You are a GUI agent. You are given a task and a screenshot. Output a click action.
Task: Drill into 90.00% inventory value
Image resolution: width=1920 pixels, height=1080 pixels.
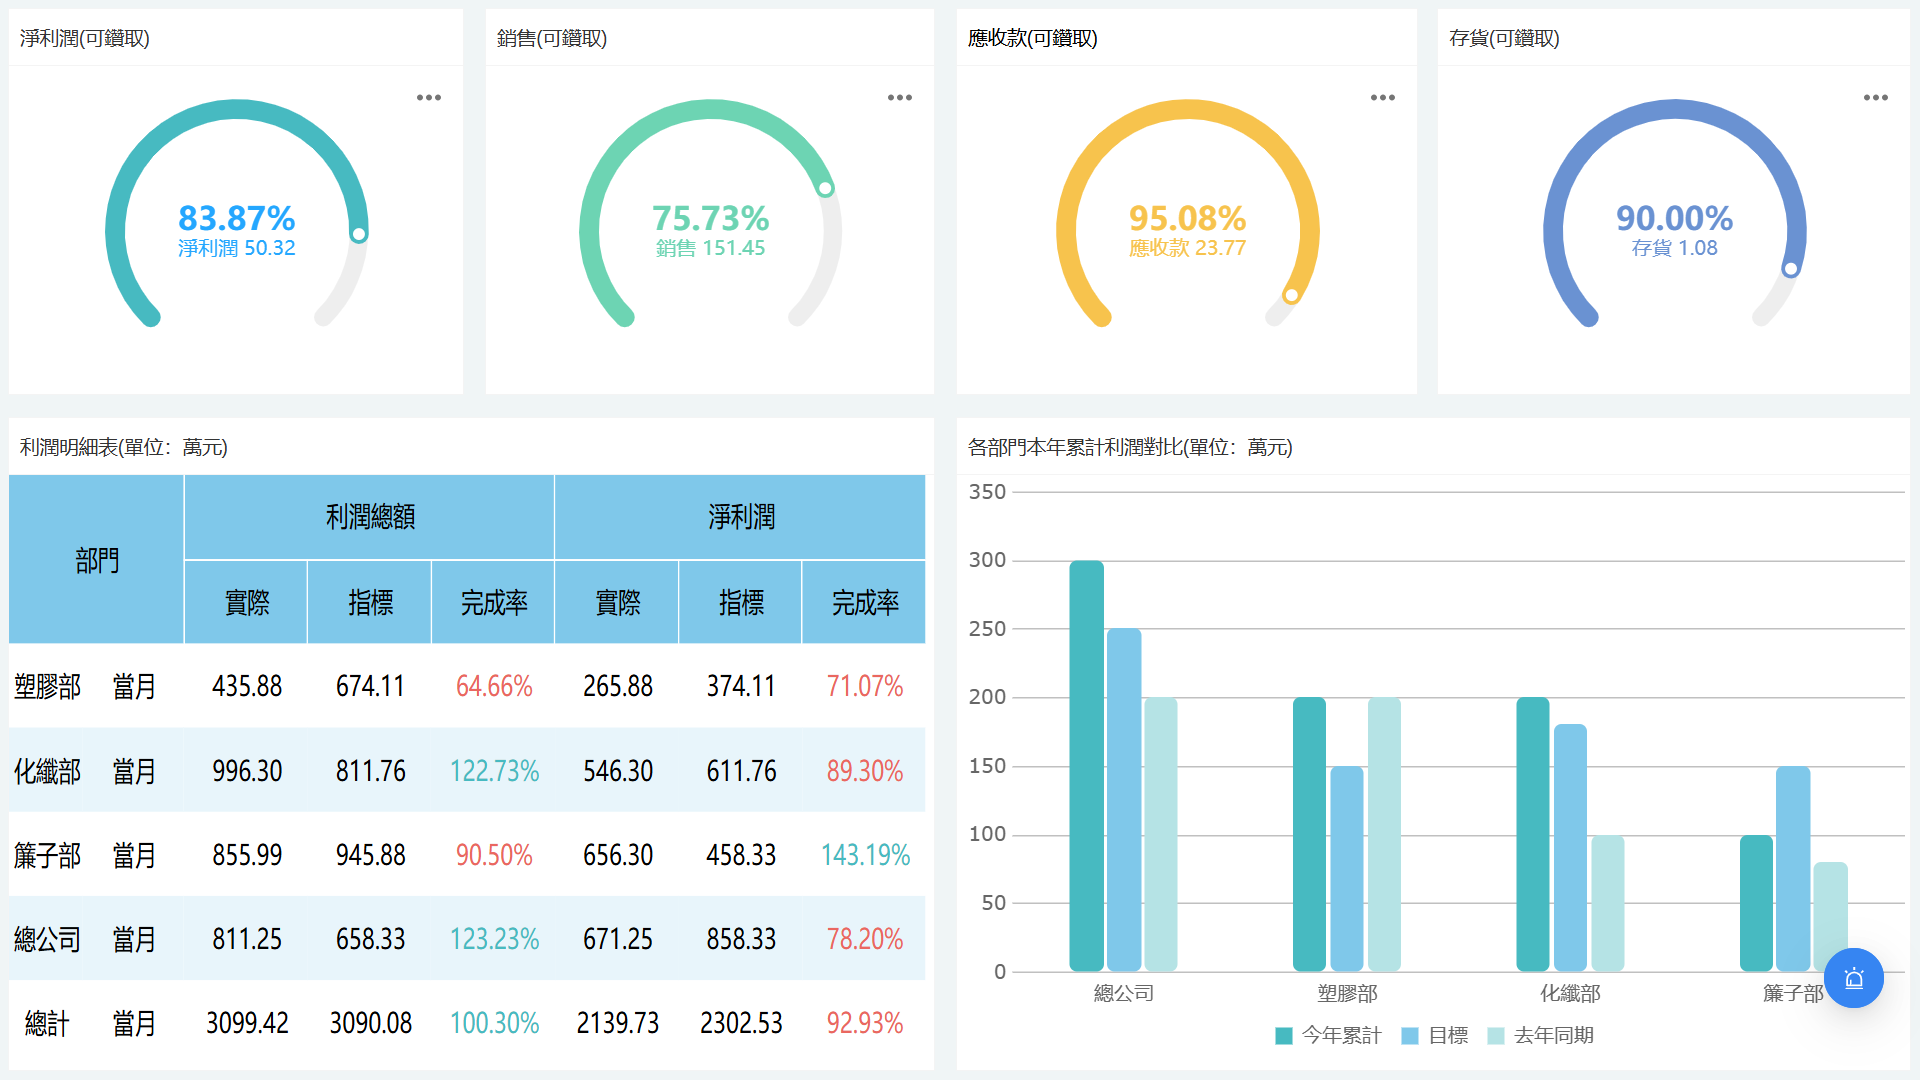click(x=1675, y=218)
